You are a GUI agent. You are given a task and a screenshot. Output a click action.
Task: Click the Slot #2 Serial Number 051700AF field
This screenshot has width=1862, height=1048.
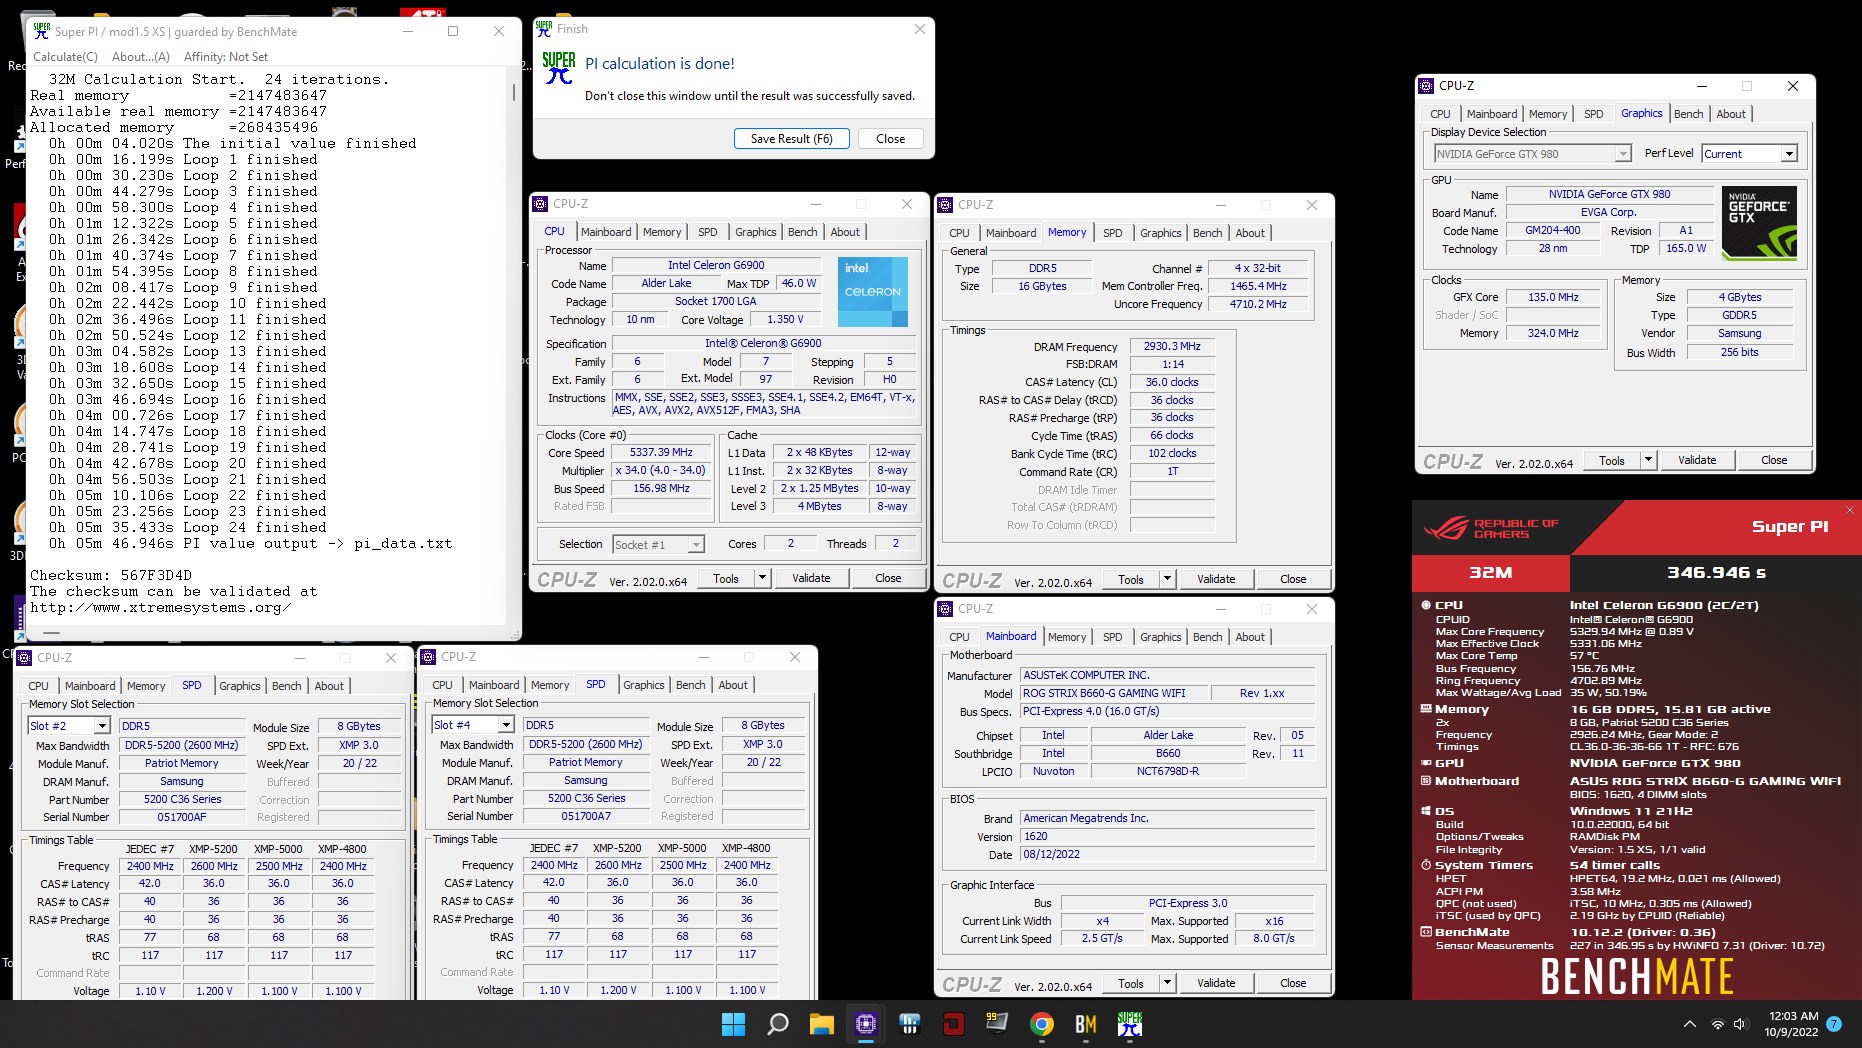click(182, 817)
